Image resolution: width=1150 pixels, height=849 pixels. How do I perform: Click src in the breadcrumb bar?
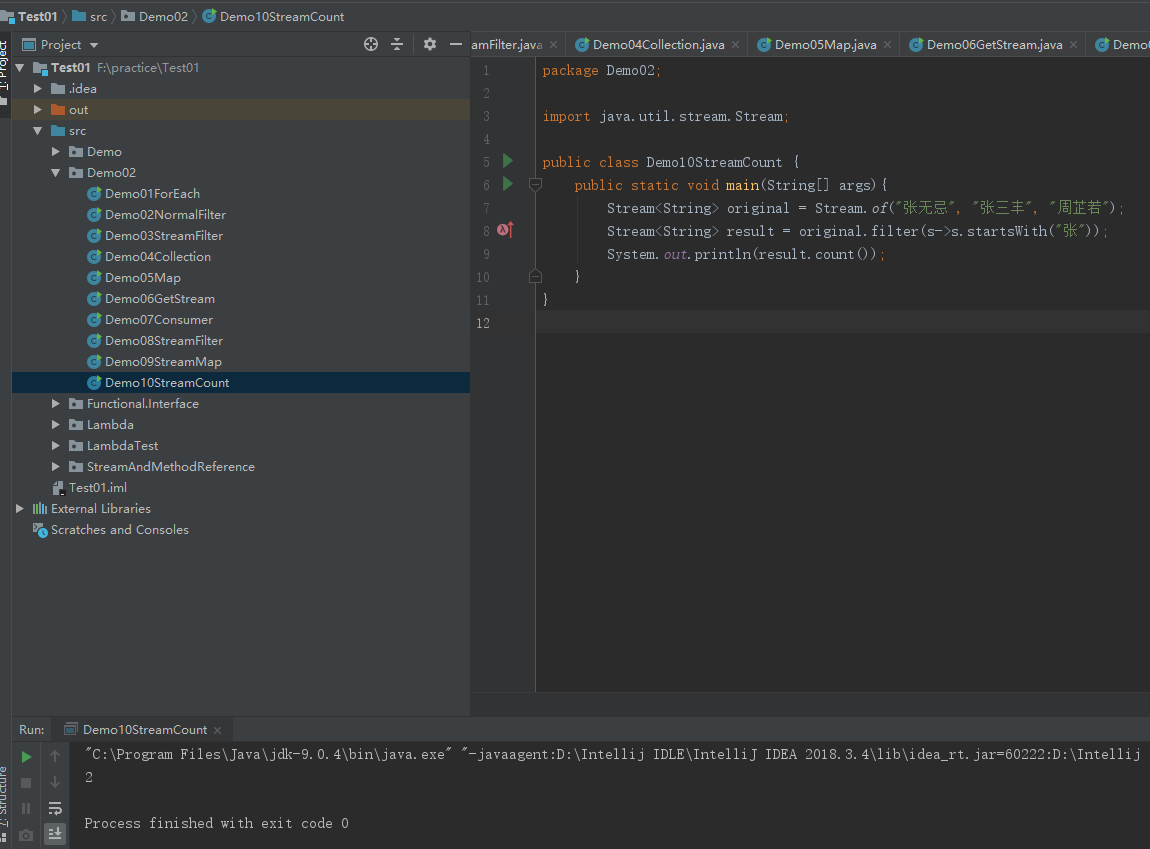coord(96,16)
